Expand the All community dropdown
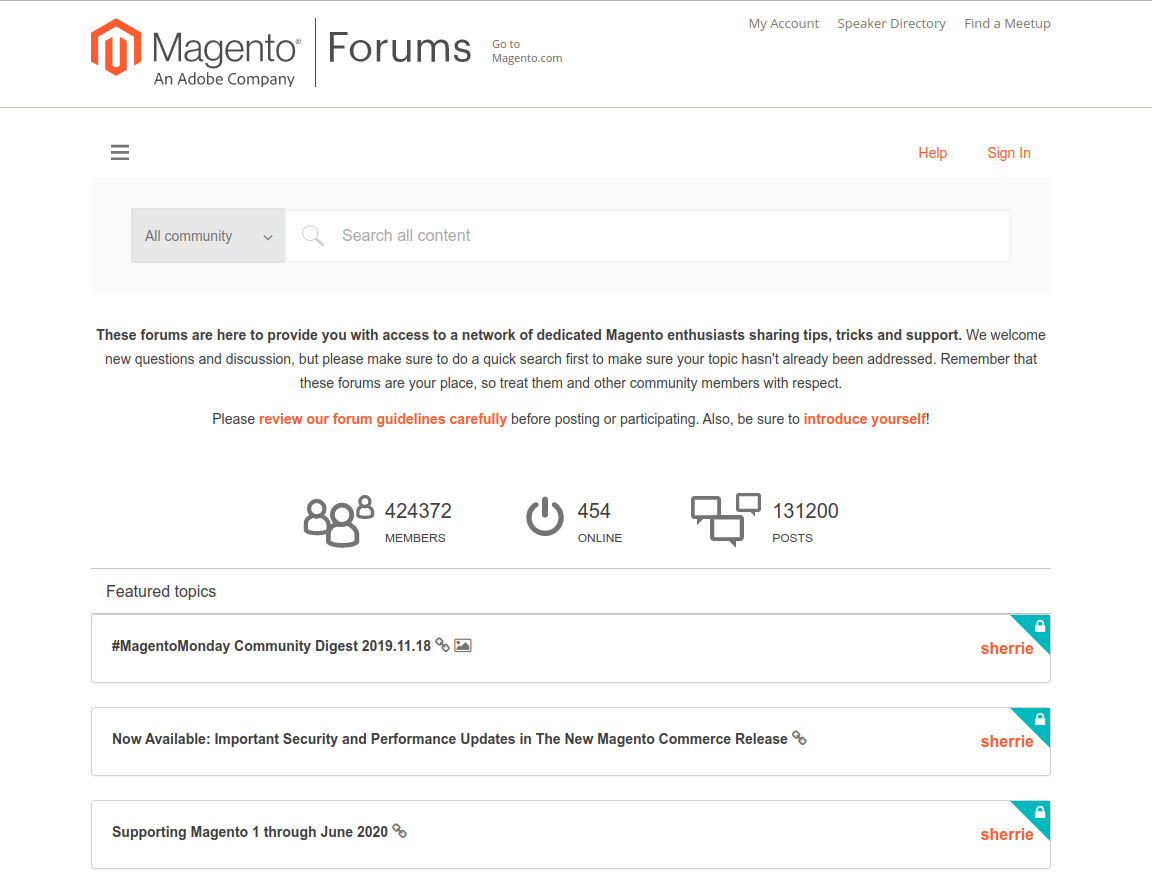The height and width of the screenshot is (892, 1152). (208, 236)
